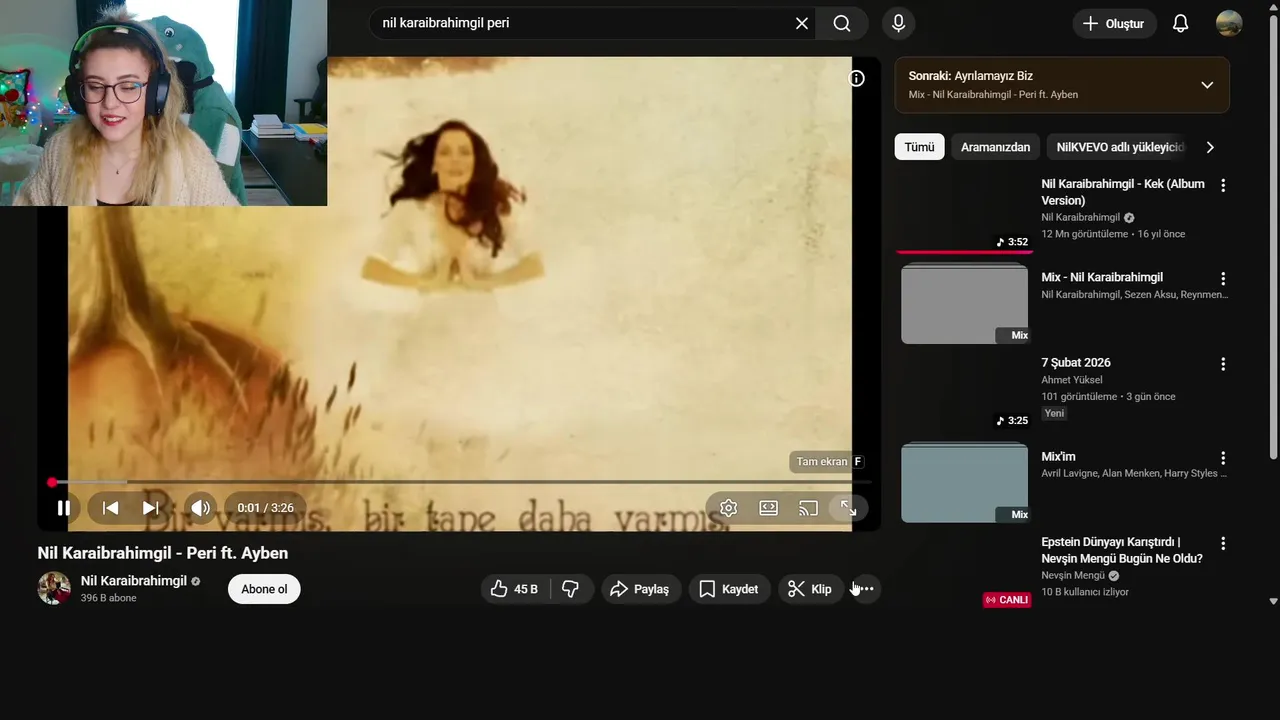Open more actions below video

[866, 589]
